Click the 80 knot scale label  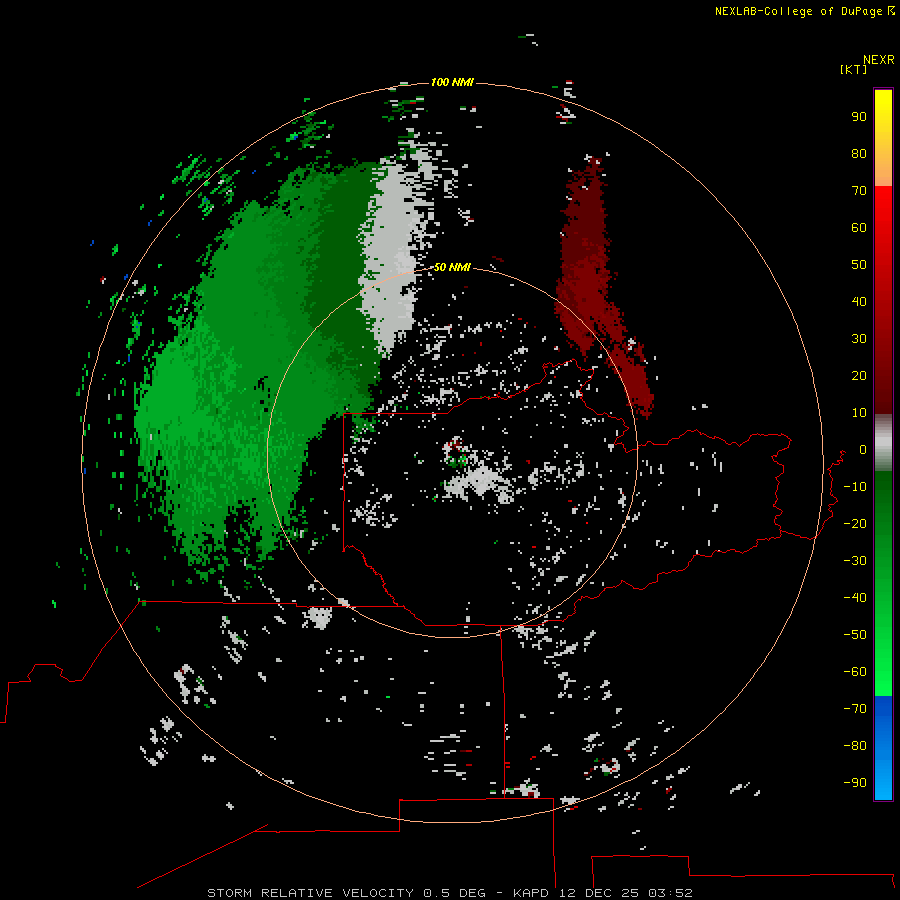859,153
